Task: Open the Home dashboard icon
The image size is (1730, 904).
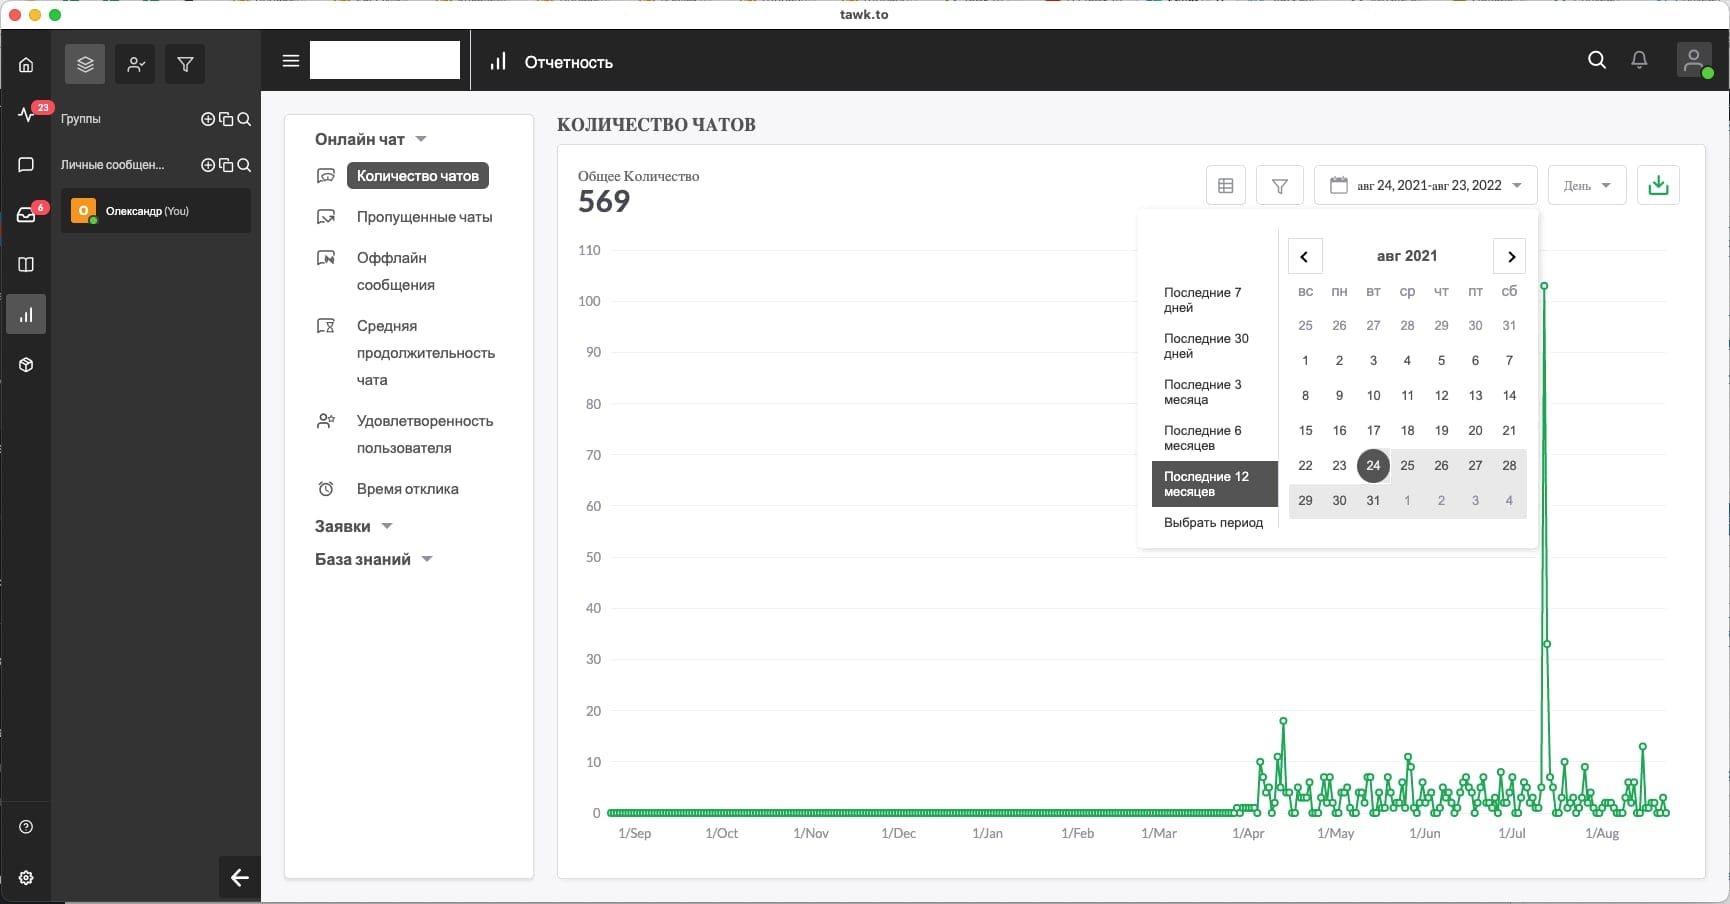Action: [x=26, y=65]
